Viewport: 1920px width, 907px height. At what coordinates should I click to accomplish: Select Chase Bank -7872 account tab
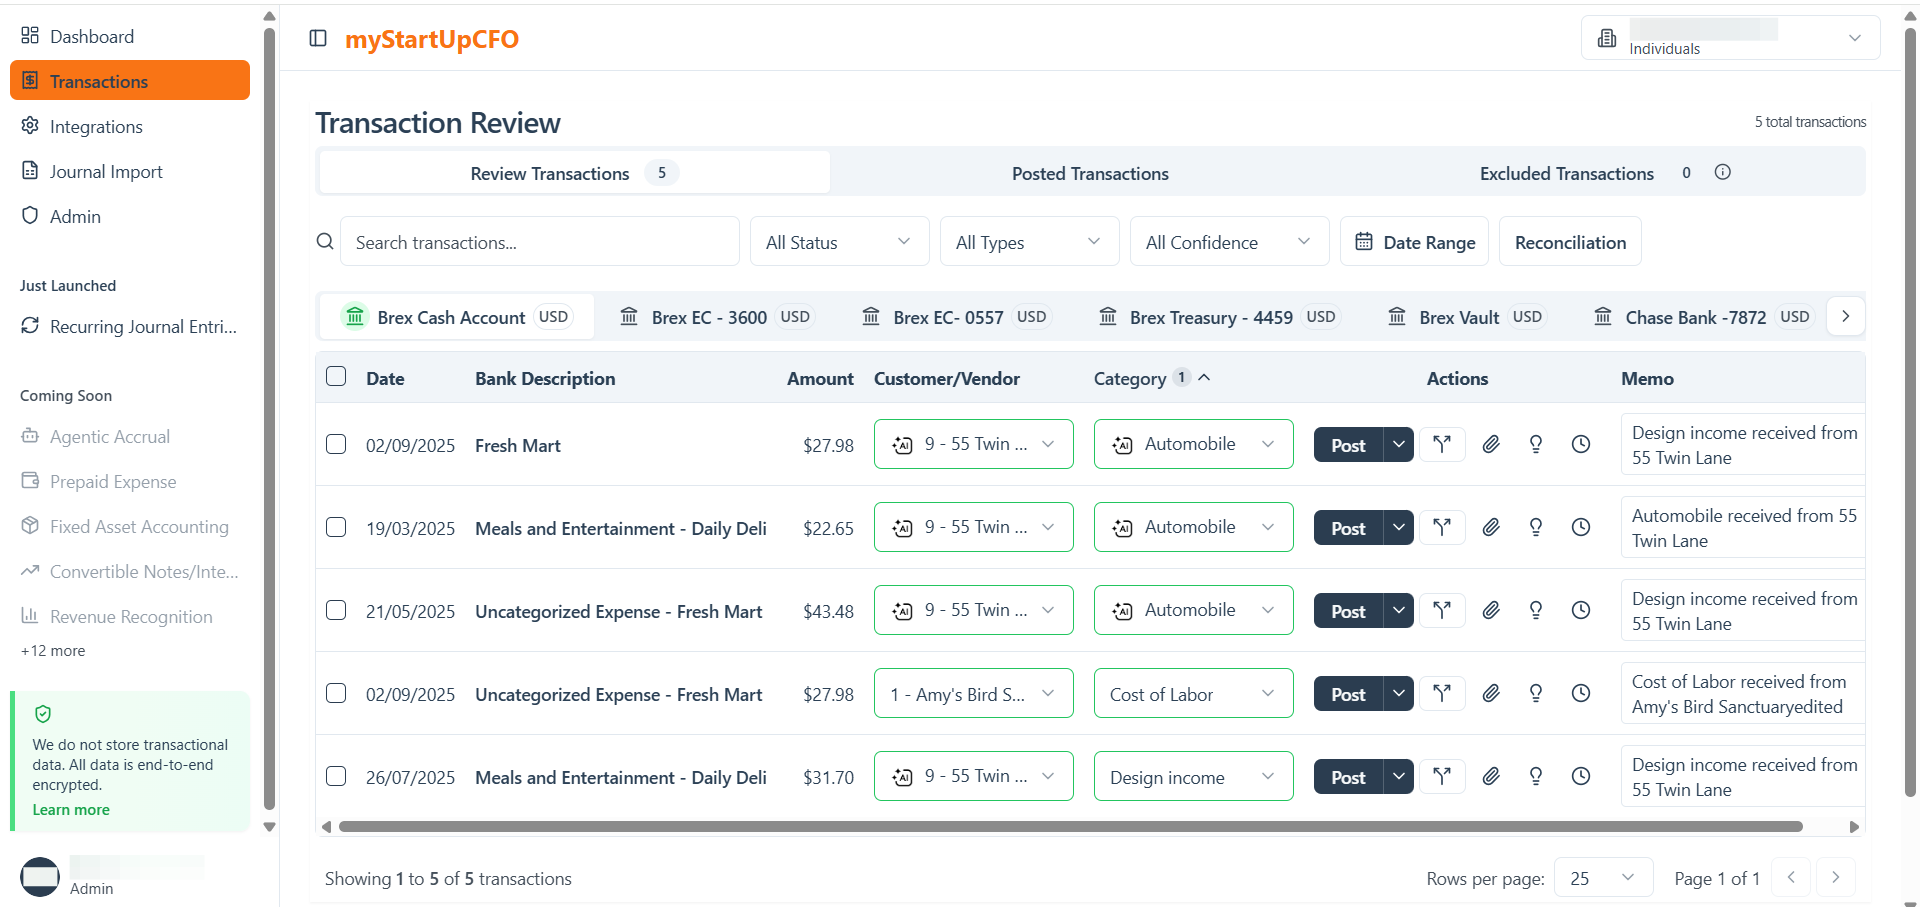click(1702, 317)
